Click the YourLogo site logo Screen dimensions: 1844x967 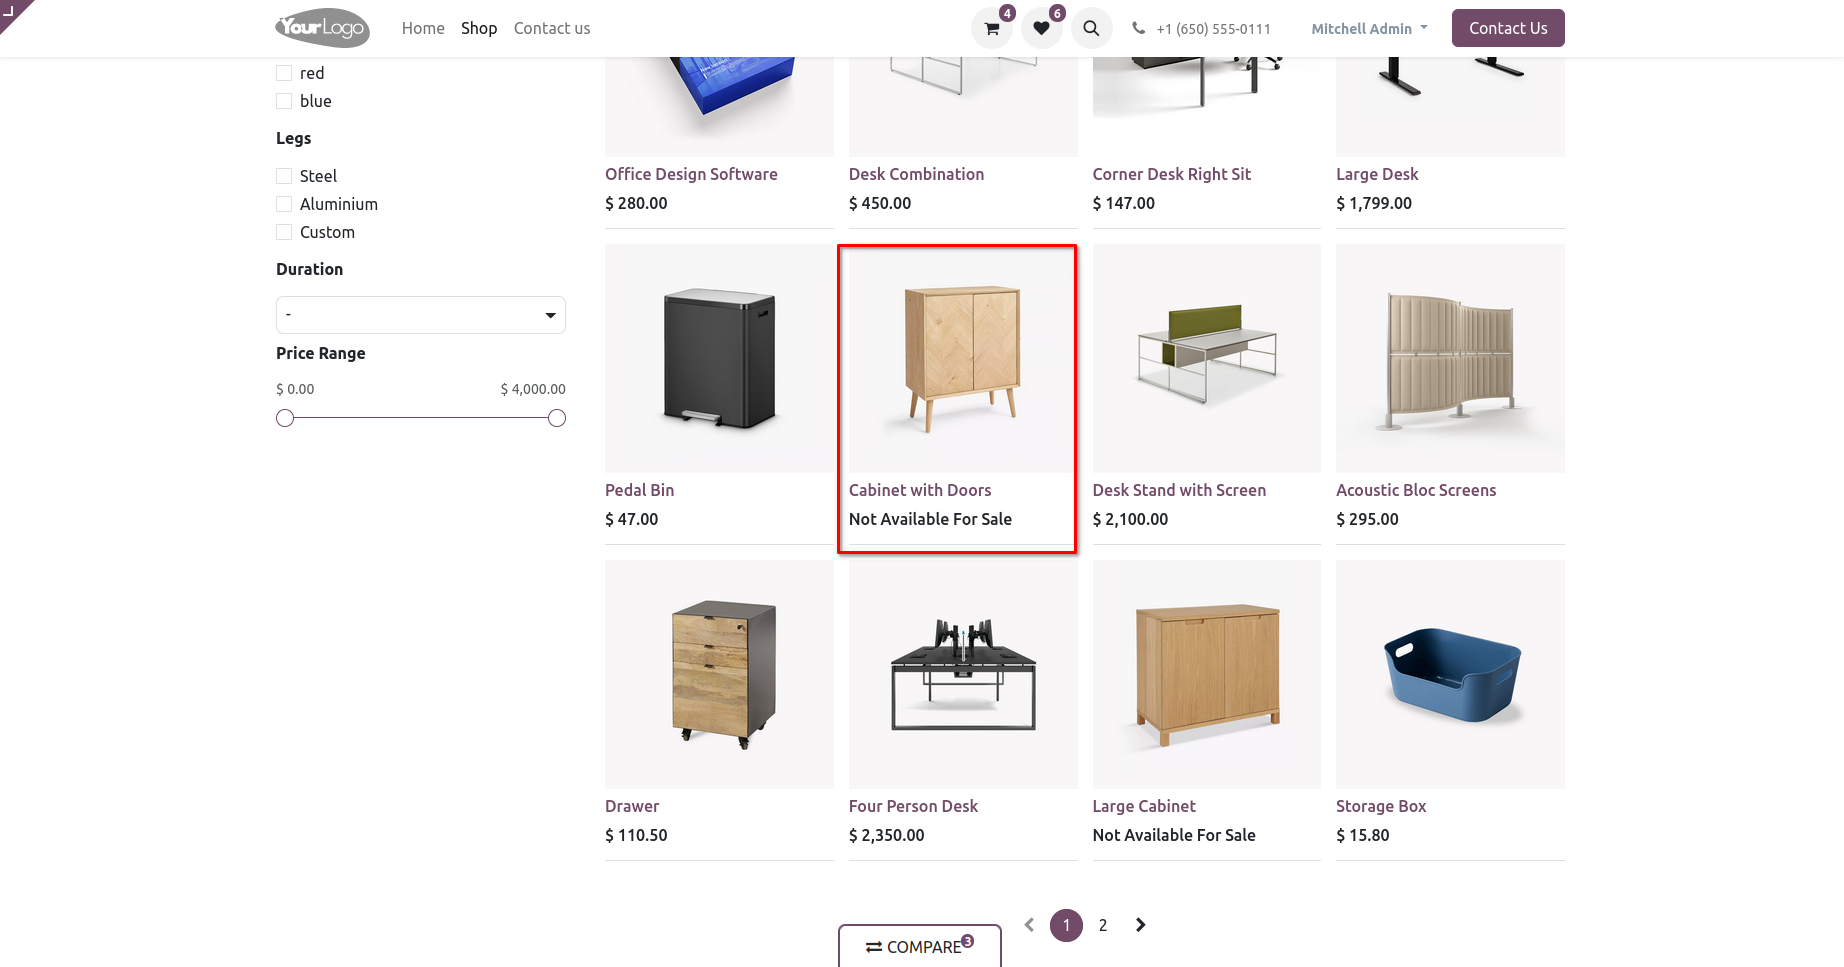click(322, 28)
